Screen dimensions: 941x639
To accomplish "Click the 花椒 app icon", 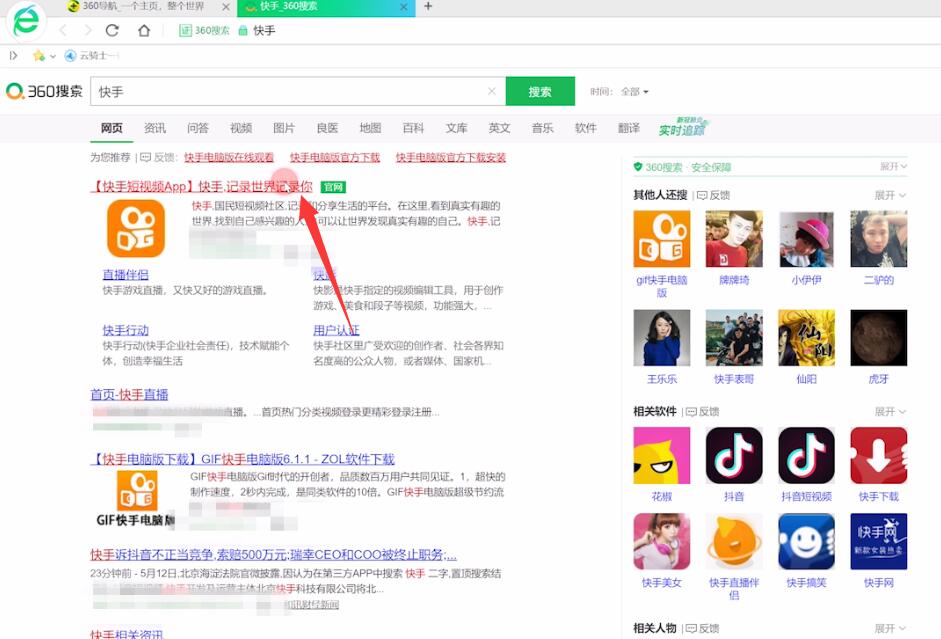I will tap(662, 455).
